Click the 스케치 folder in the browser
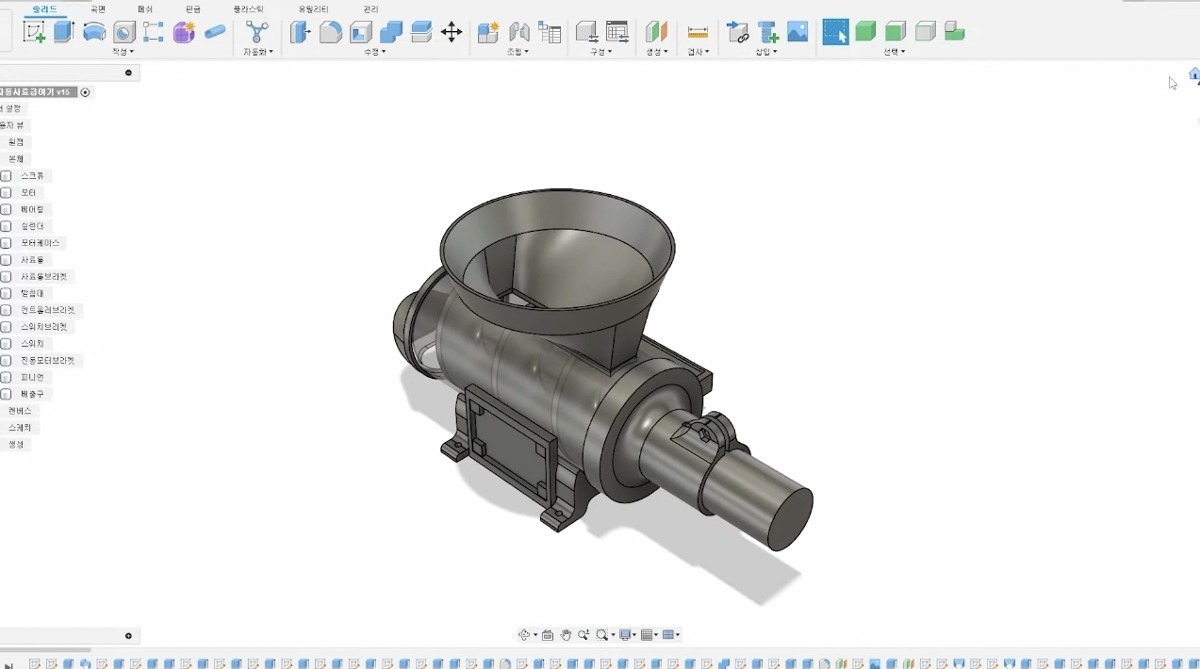The image size is (1200, 669). point(20,428)
